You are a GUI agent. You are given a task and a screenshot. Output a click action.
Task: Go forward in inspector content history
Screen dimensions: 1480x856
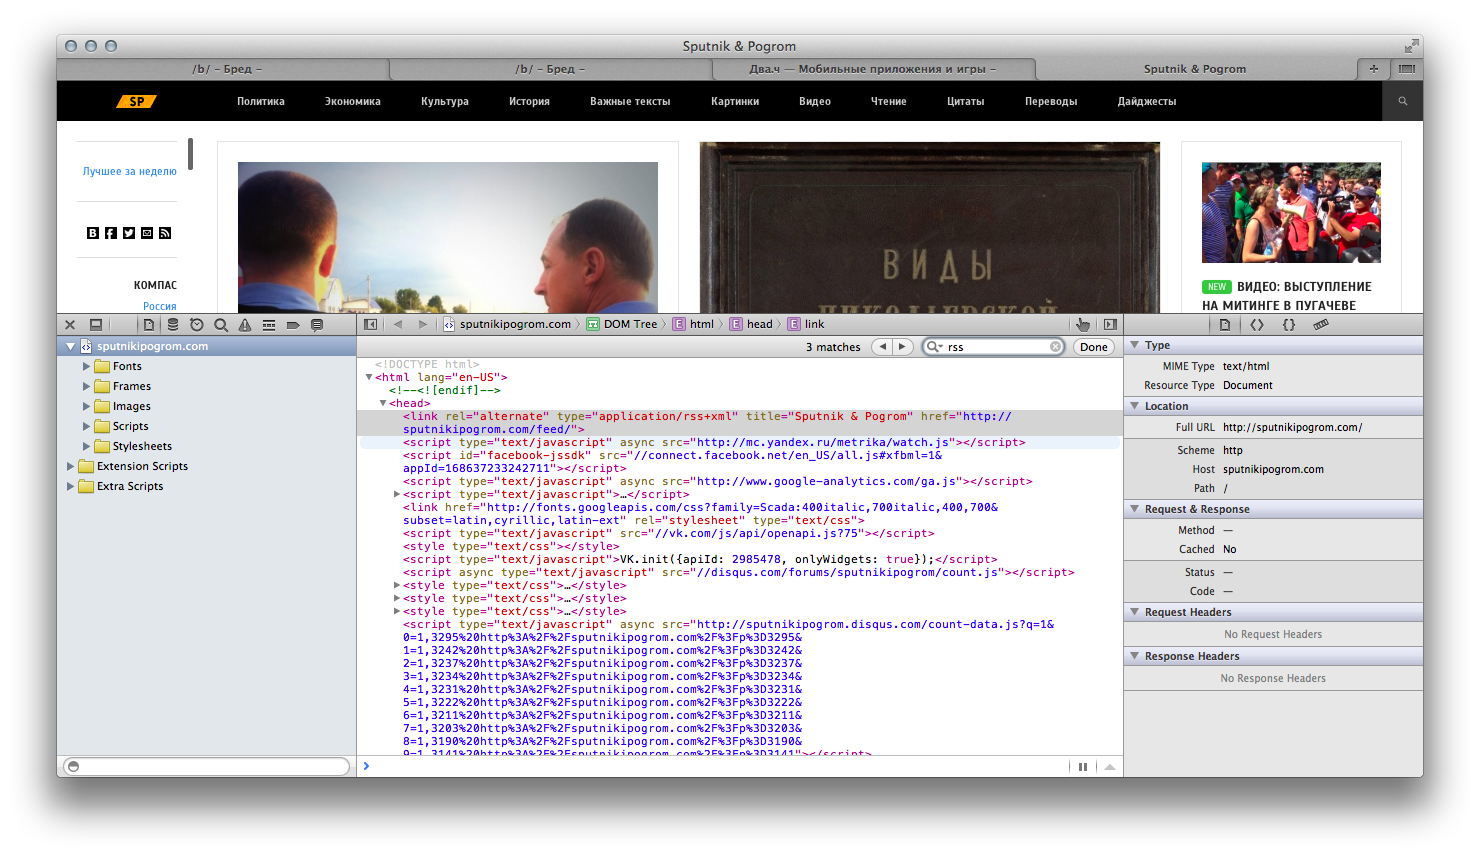pos(422,324)
